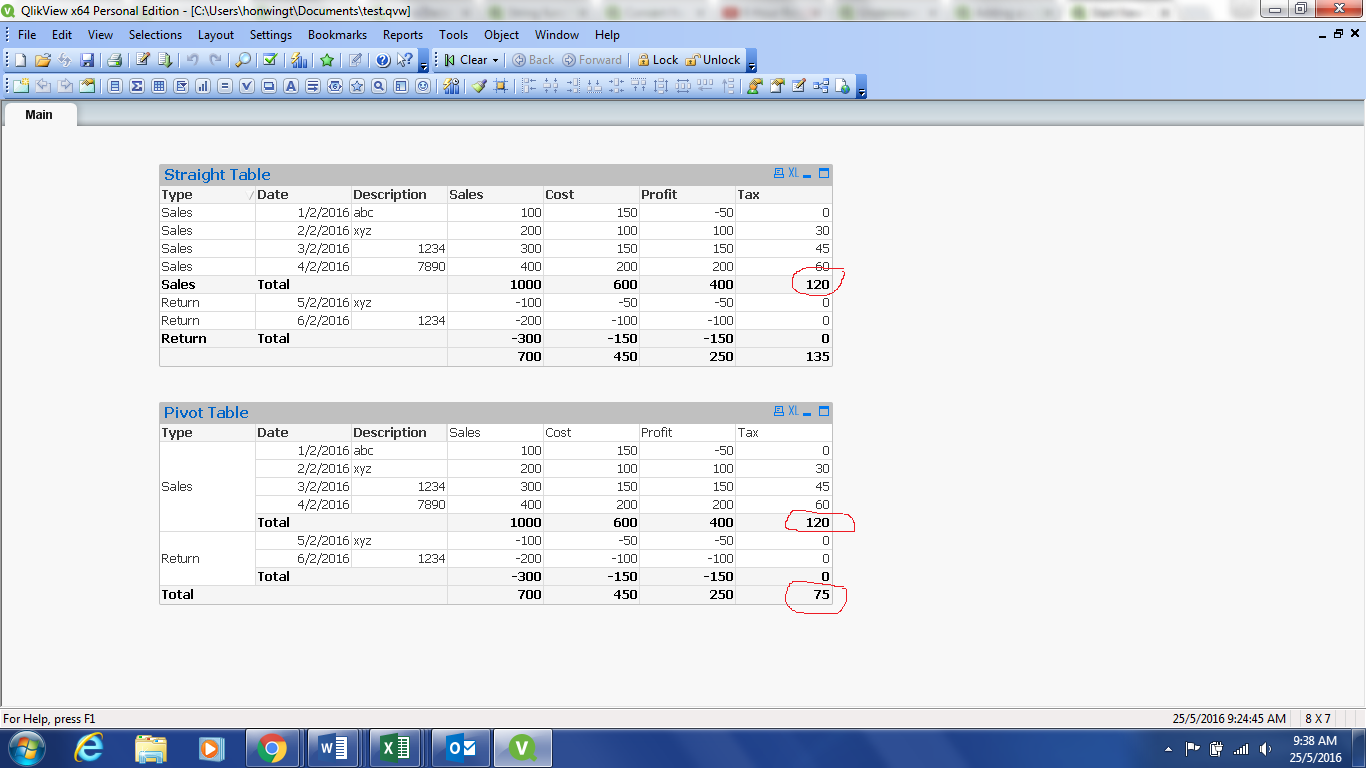
Task: Open the Edit Script editor icon
Action: [x=143, y=60]
